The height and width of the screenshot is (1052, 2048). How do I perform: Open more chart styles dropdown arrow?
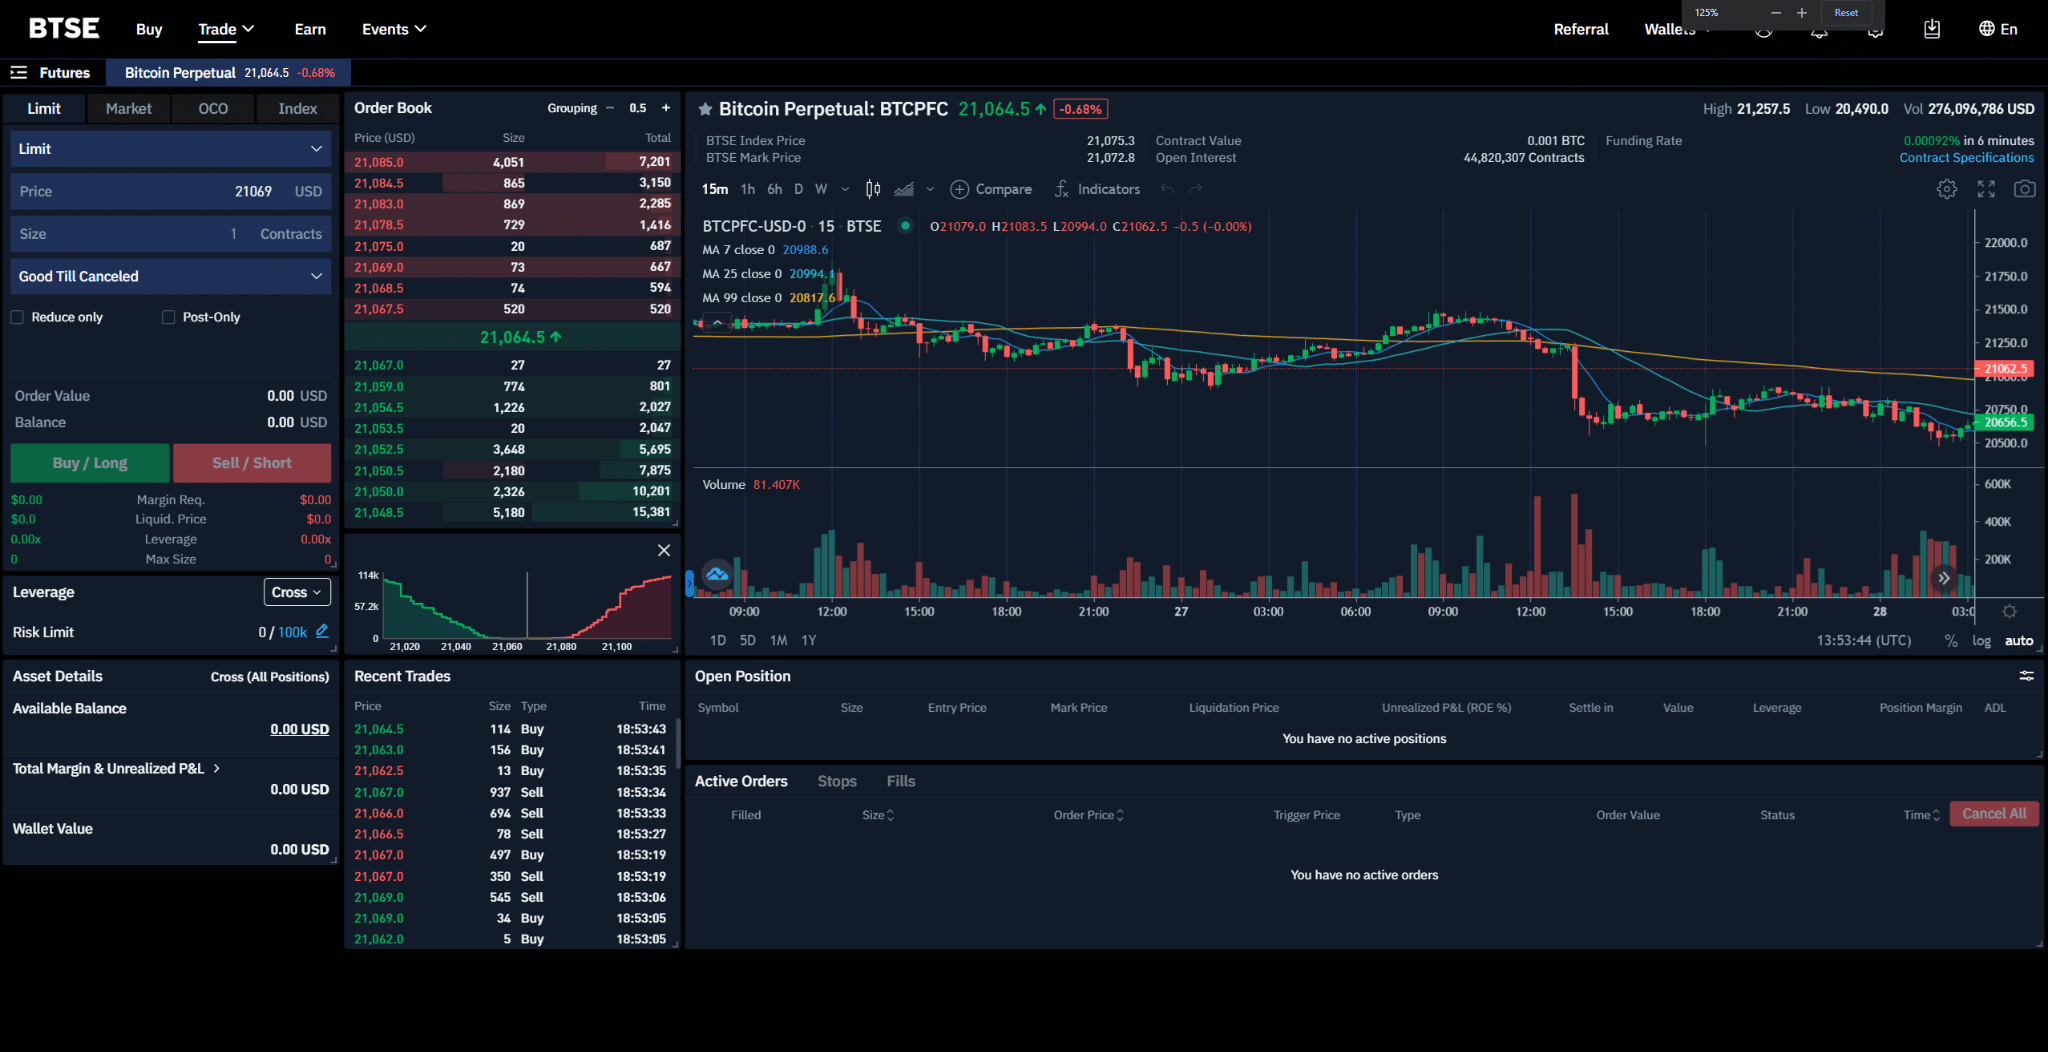pyautogui.click(x=930, y=189)
